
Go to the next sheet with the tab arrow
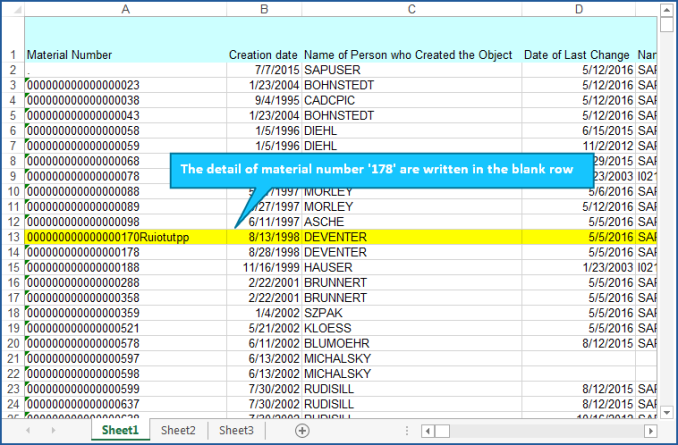pyautogui.click(x=53, y=430)
